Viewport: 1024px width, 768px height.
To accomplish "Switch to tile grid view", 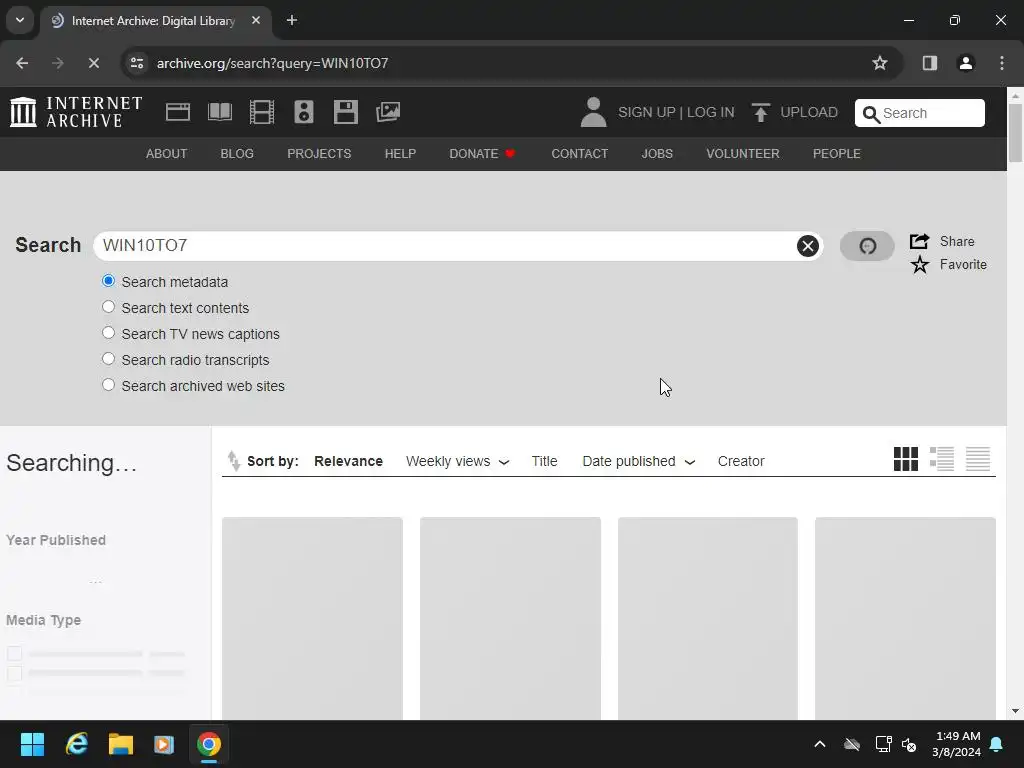I will (x=905, y=459).
